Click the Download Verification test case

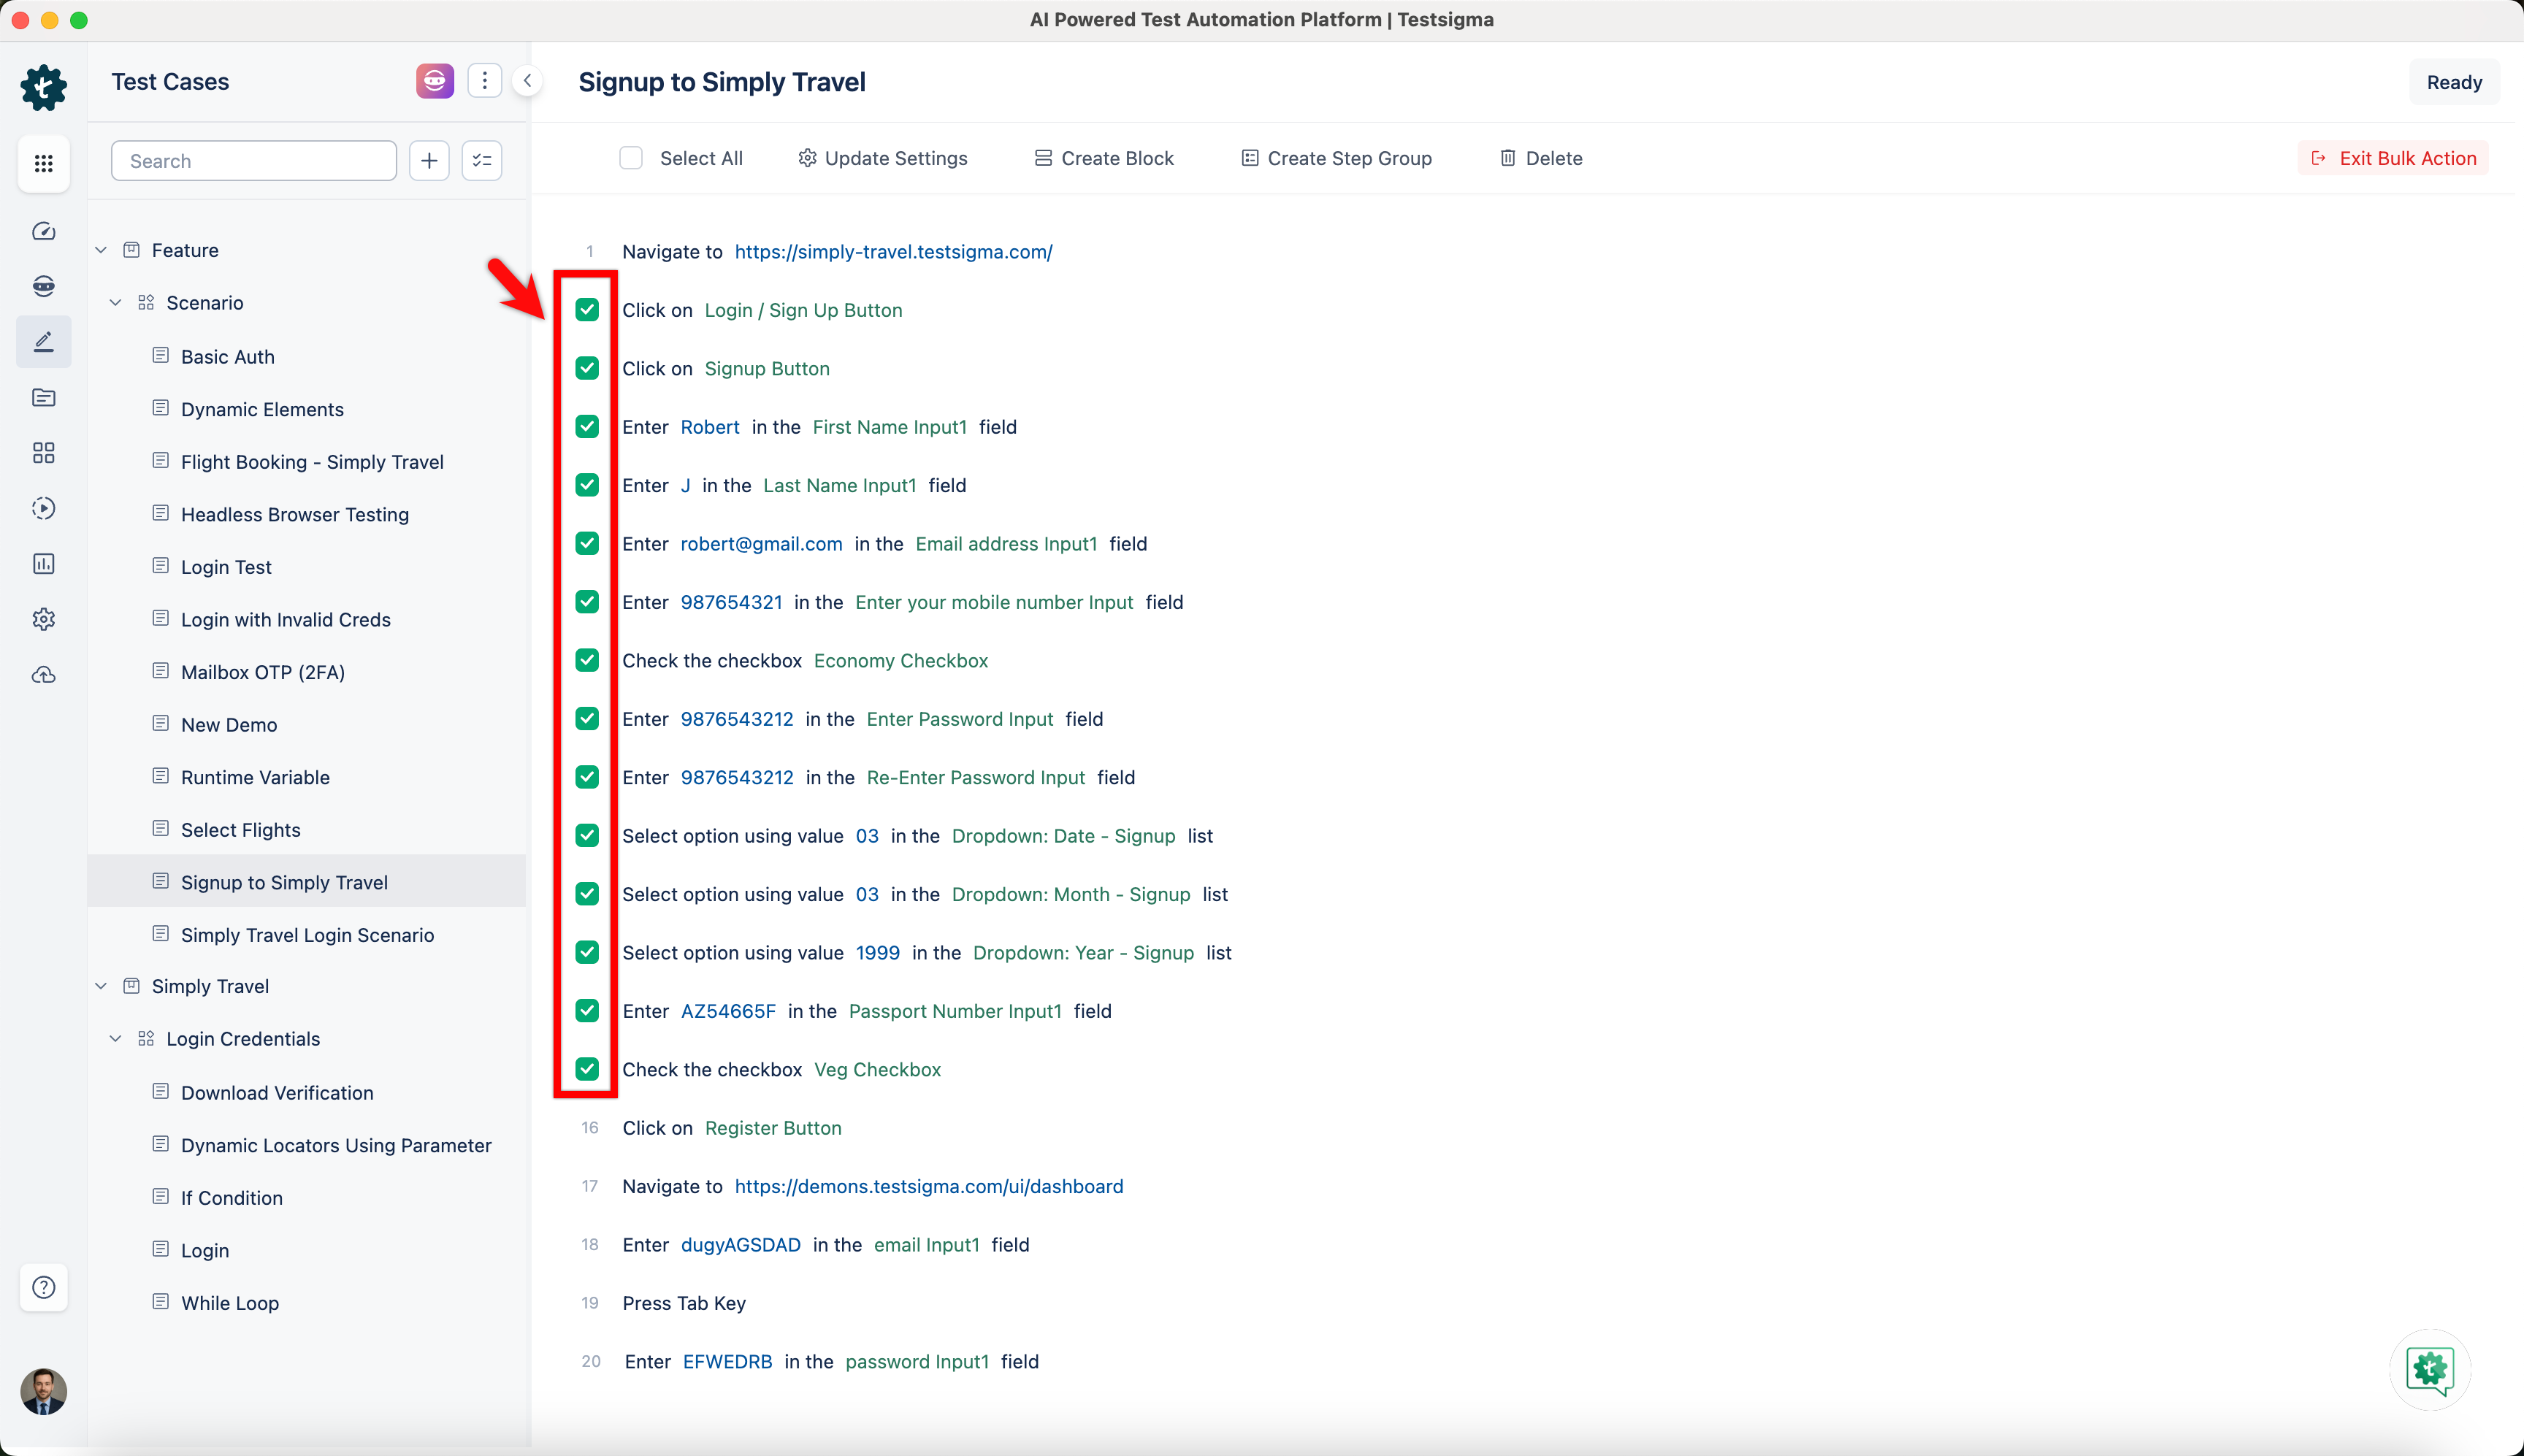277,1093
